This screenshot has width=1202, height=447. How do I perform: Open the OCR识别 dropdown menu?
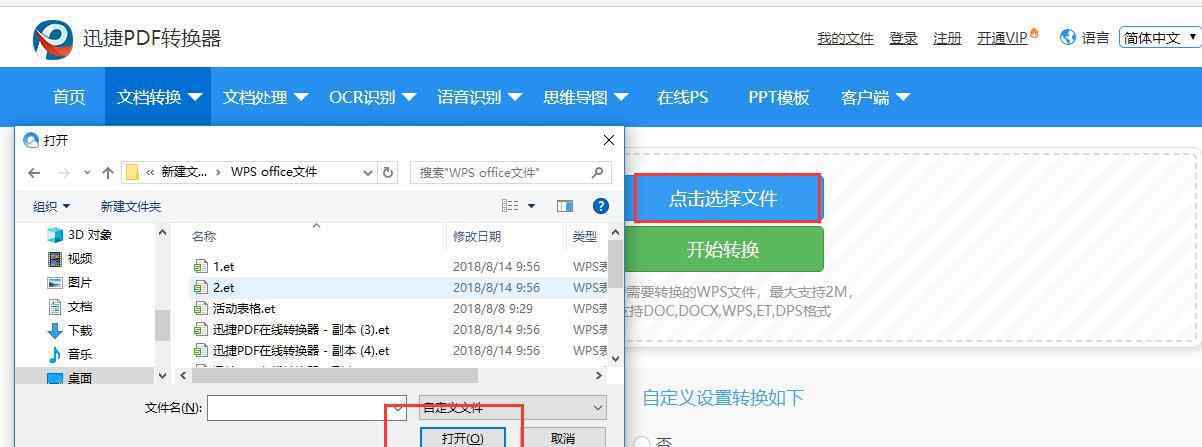coord(372,97)
